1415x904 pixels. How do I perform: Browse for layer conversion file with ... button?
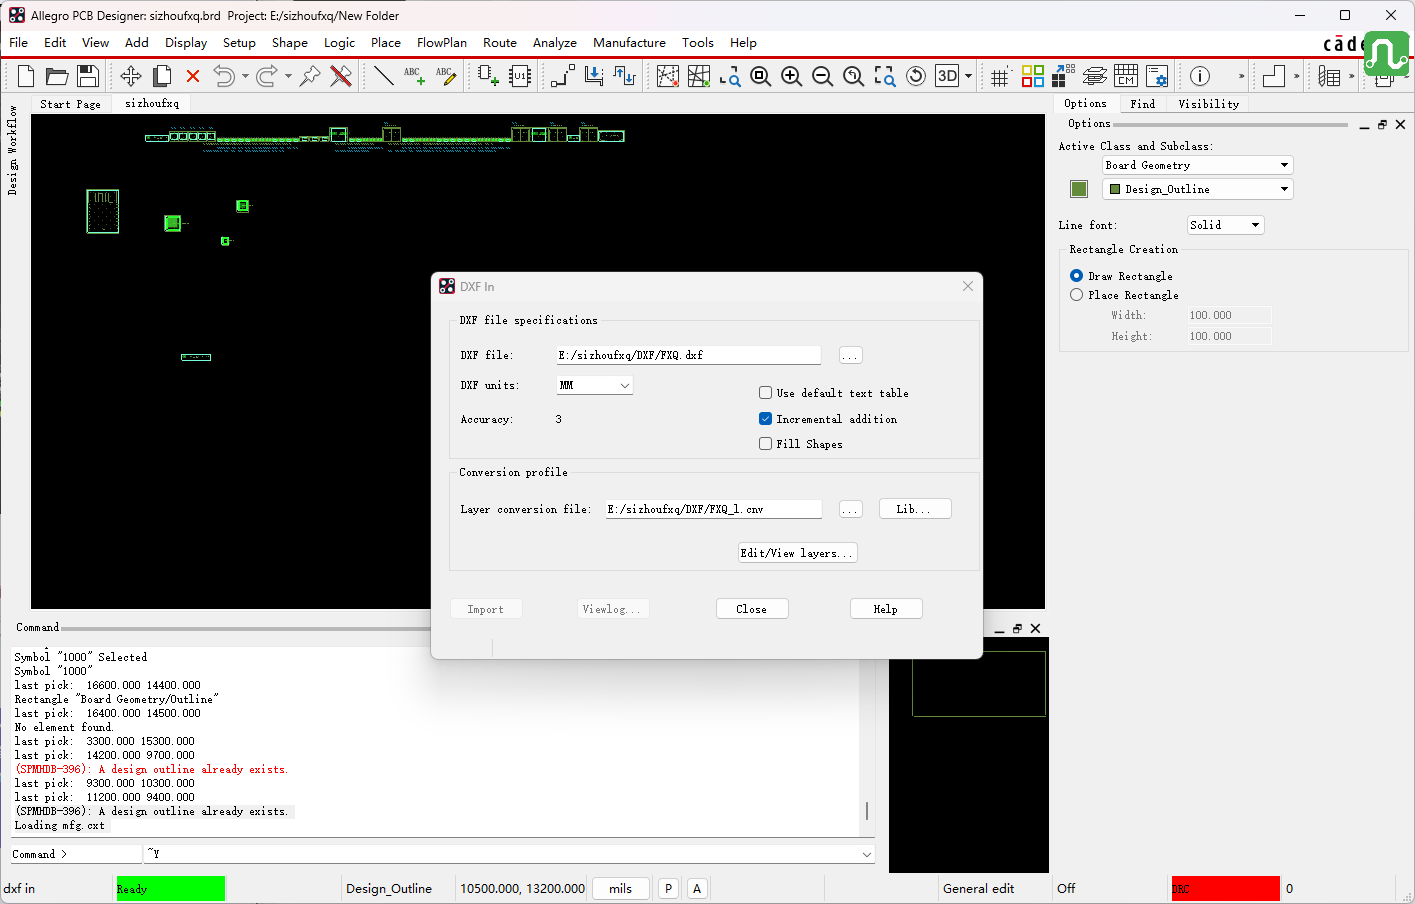(x=850, y=509)
